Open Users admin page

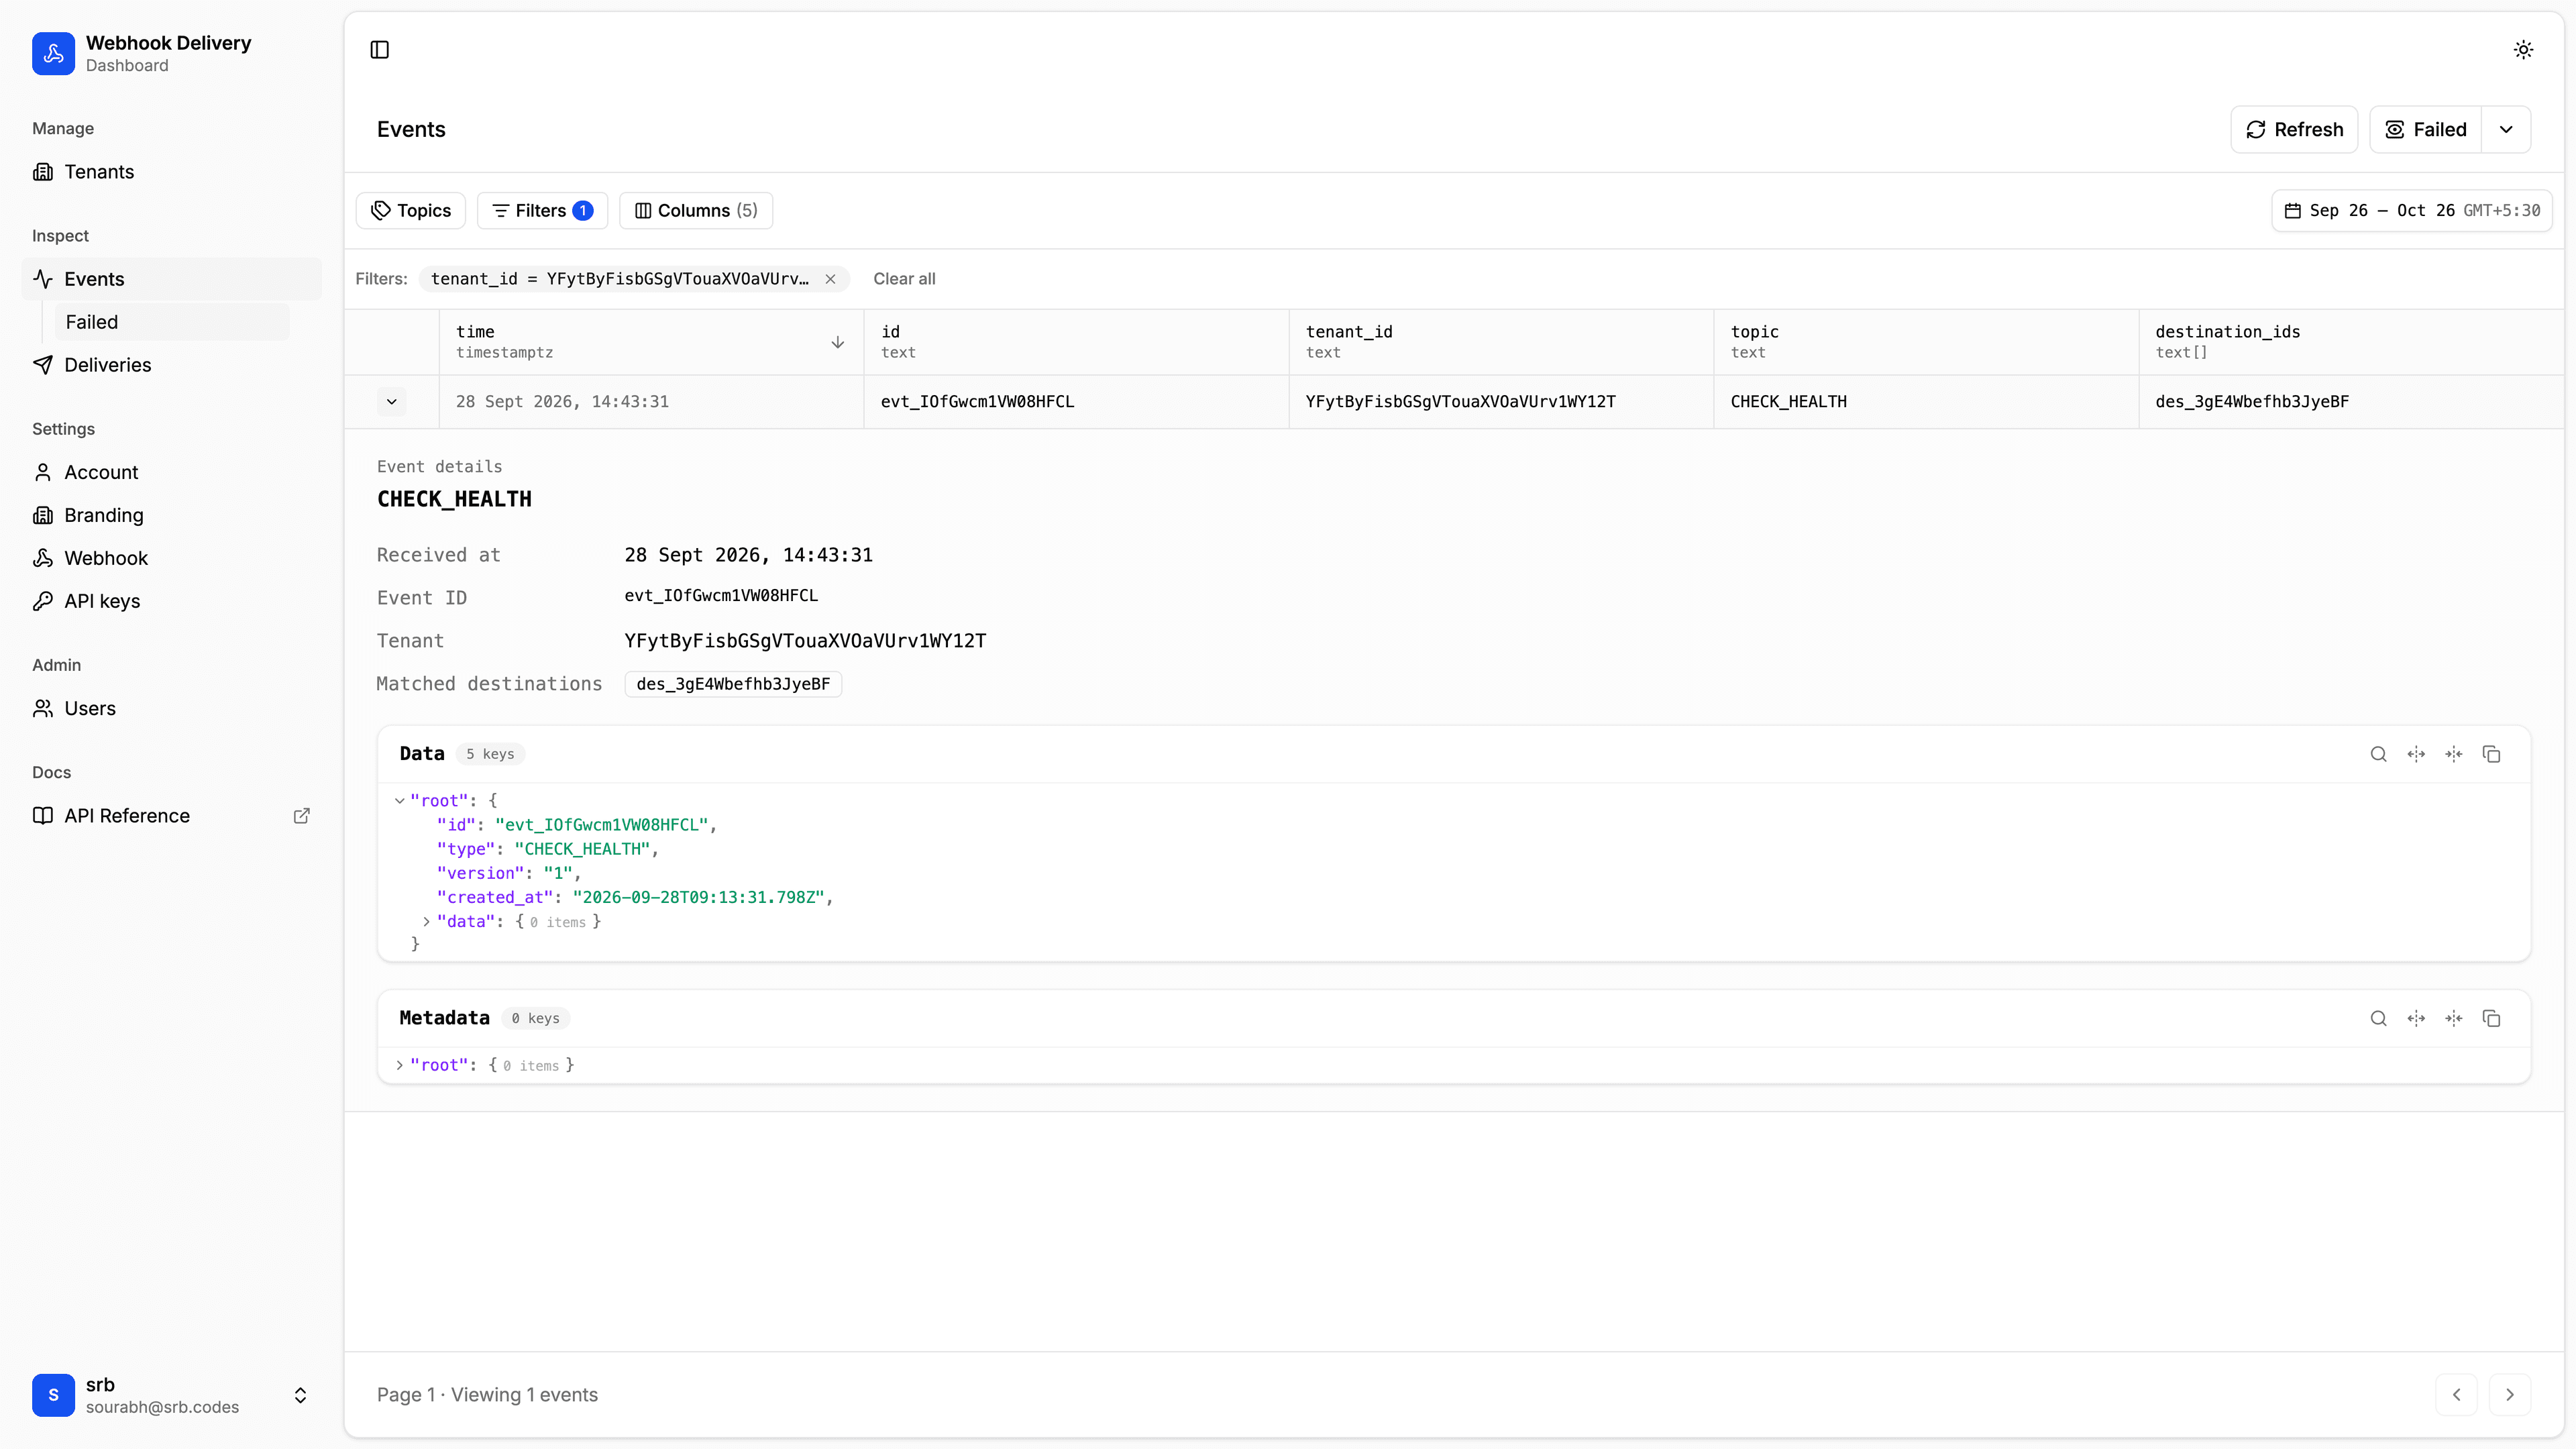pos(172,708)
